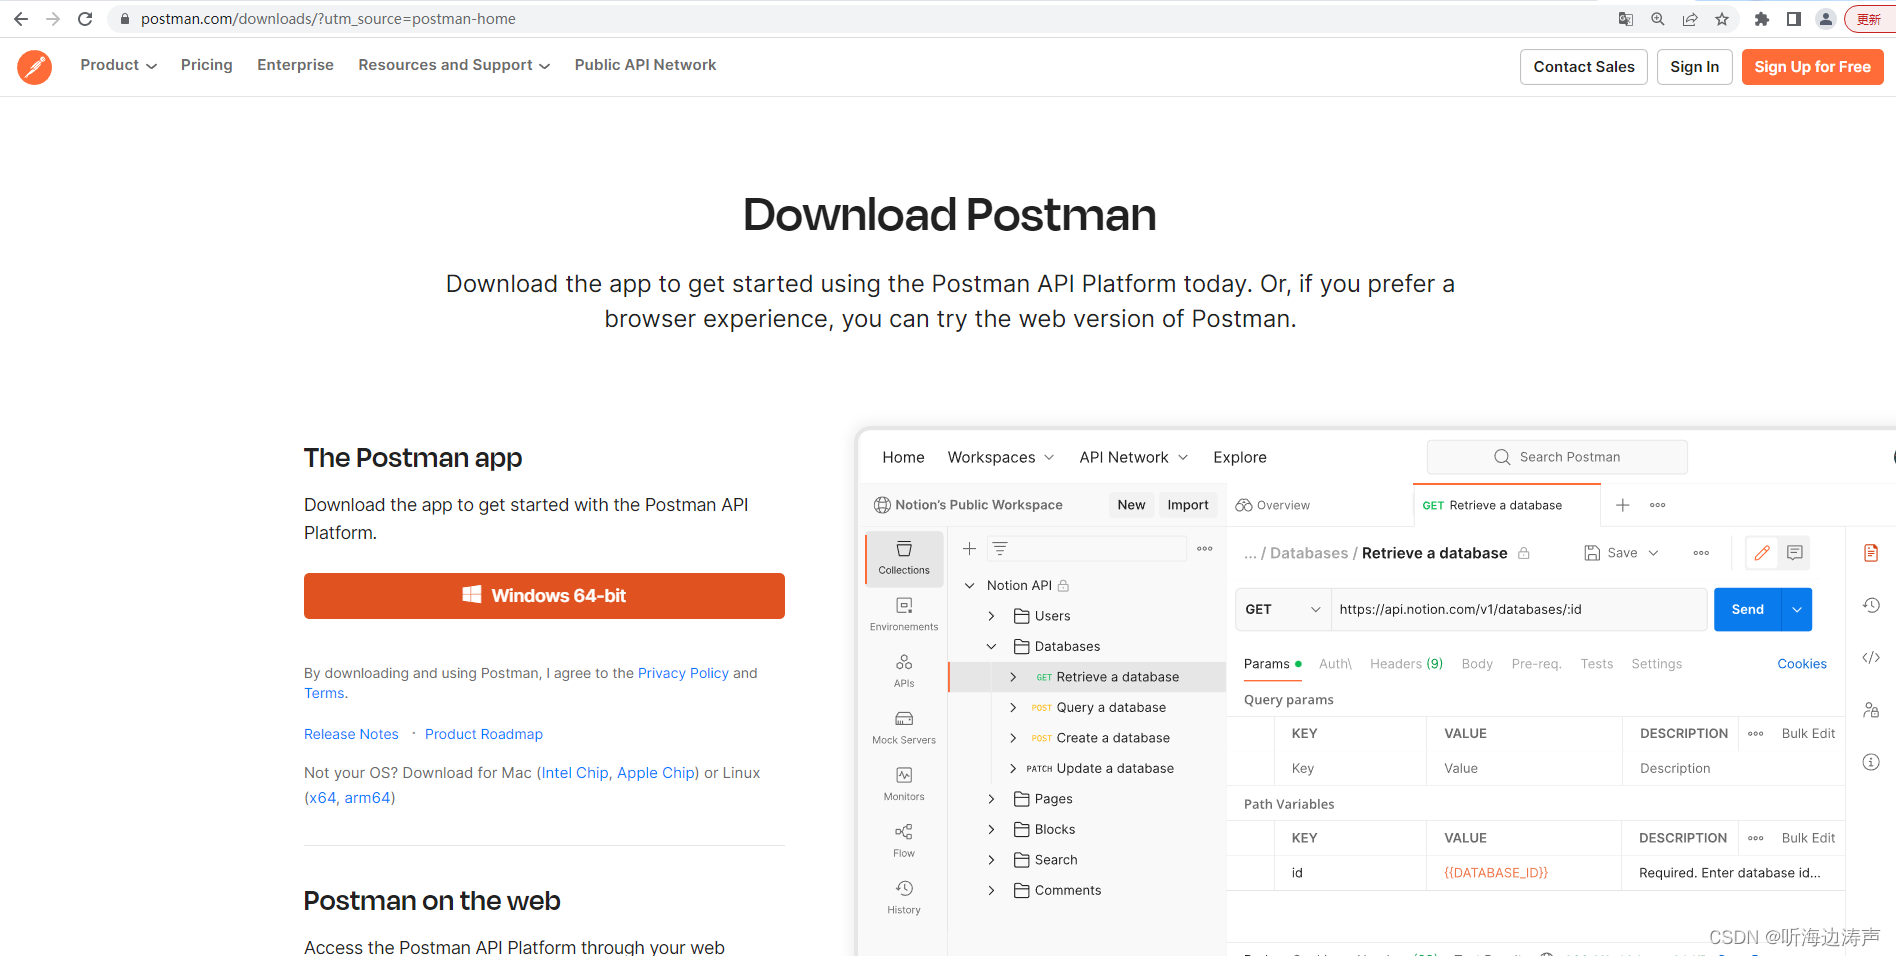1896x956 pixels.
Task: Open the collections panel three-dot menu
Action: point(1205,549)
